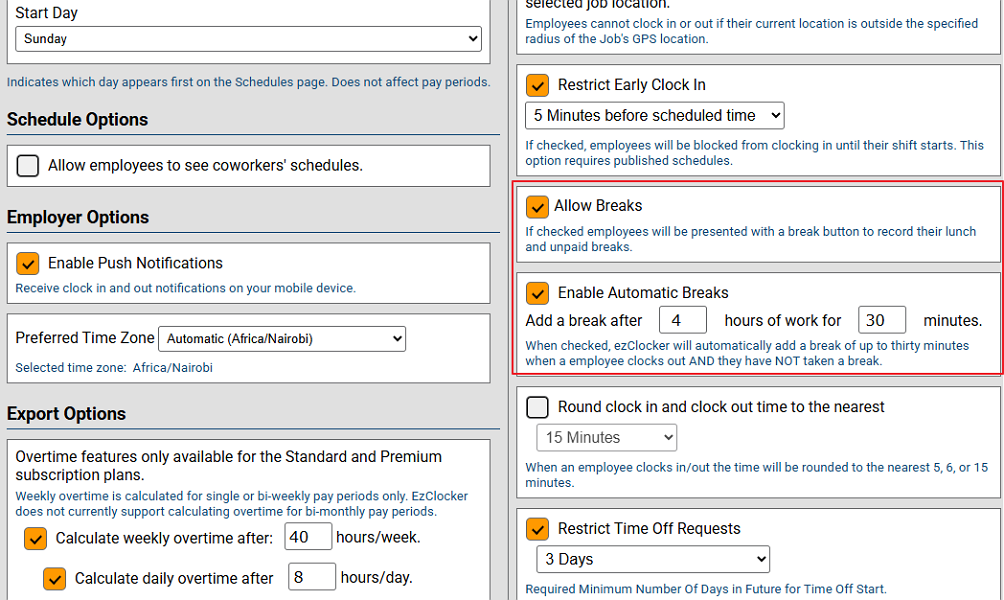Click Receive clock in and out notifications text

coord(185,289)
